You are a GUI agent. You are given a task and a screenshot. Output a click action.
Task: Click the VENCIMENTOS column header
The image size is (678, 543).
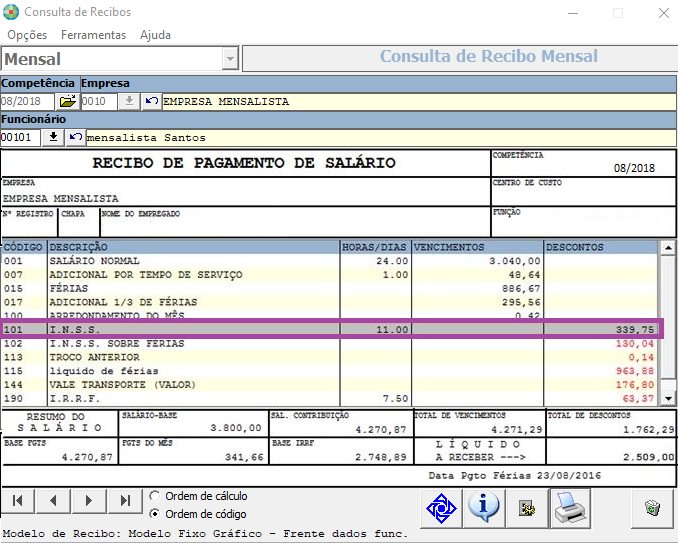click(x=477, y=247)
